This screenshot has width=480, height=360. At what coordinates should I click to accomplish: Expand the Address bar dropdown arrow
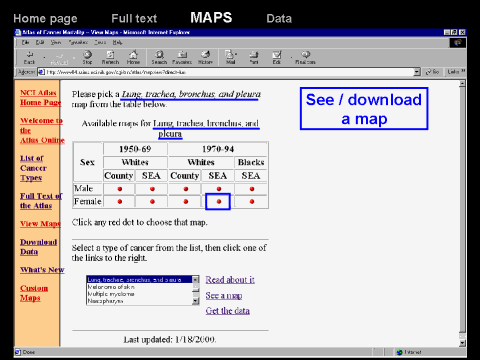coord(417,72)
